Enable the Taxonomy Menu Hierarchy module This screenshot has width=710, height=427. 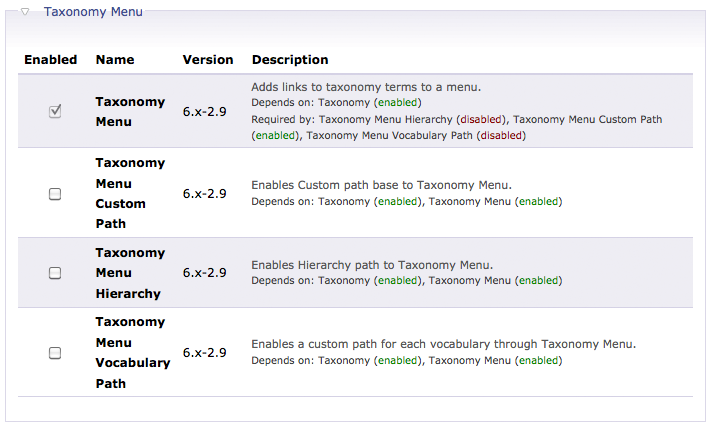point(55,273)
